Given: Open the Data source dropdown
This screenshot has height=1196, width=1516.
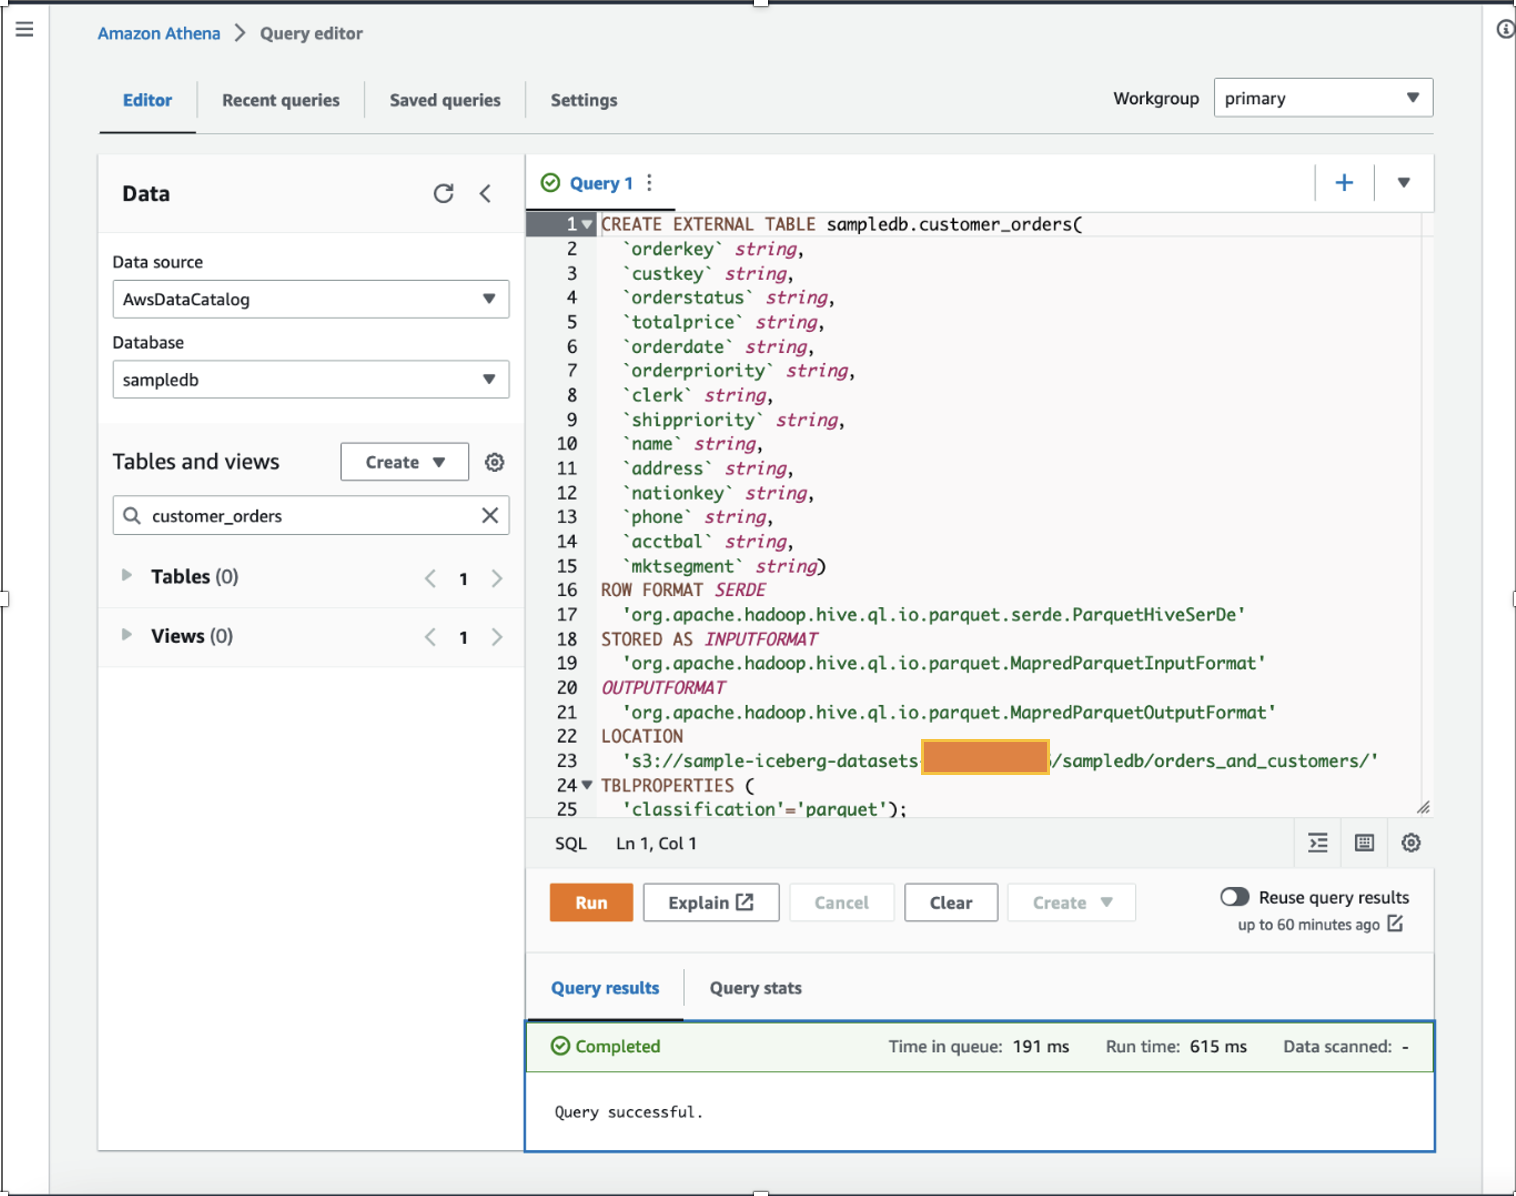Looking at the screenshot, I should (x=311, y=299).
